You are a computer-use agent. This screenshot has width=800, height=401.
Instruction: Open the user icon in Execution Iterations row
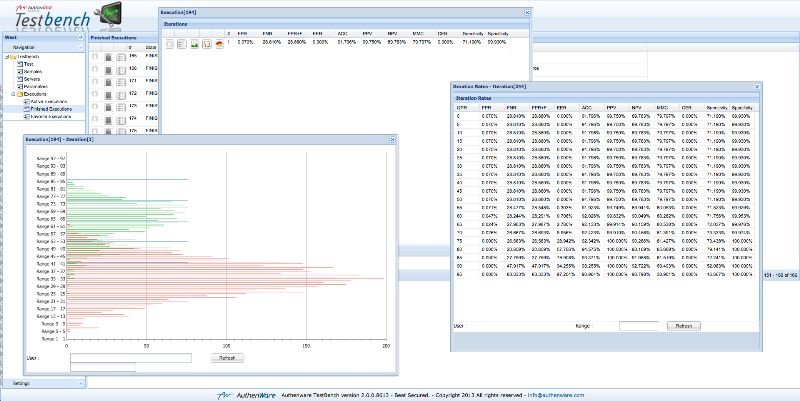169,44
